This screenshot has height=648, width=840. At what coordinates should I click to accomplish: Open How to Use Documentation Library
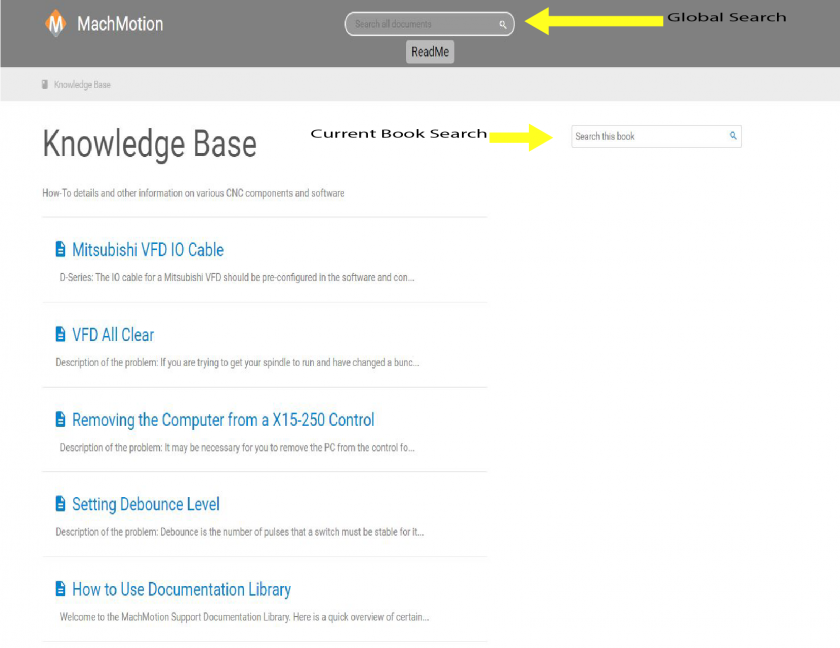181,590
